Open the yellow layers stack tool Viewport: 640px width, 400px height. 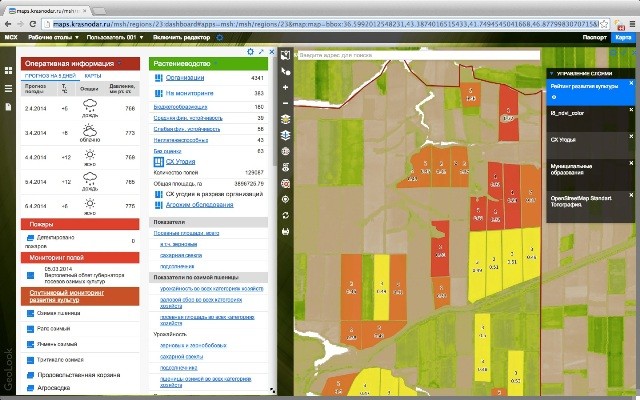point(285,119)
